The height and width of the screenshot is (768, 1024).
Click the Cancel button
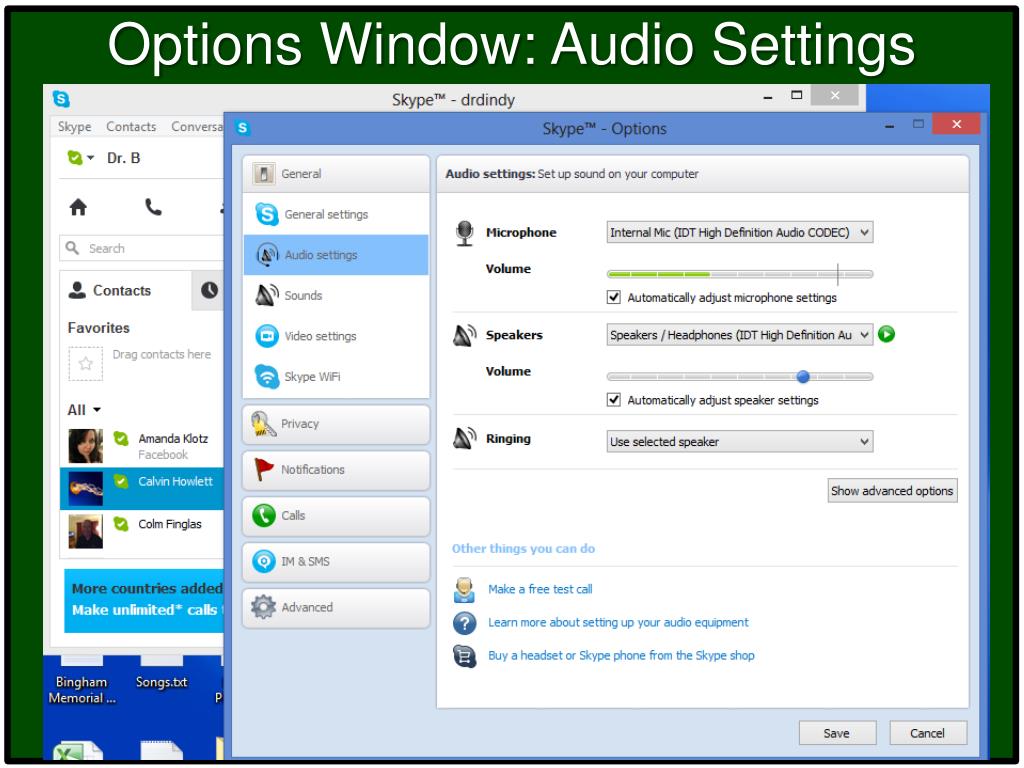click(927, 733)
